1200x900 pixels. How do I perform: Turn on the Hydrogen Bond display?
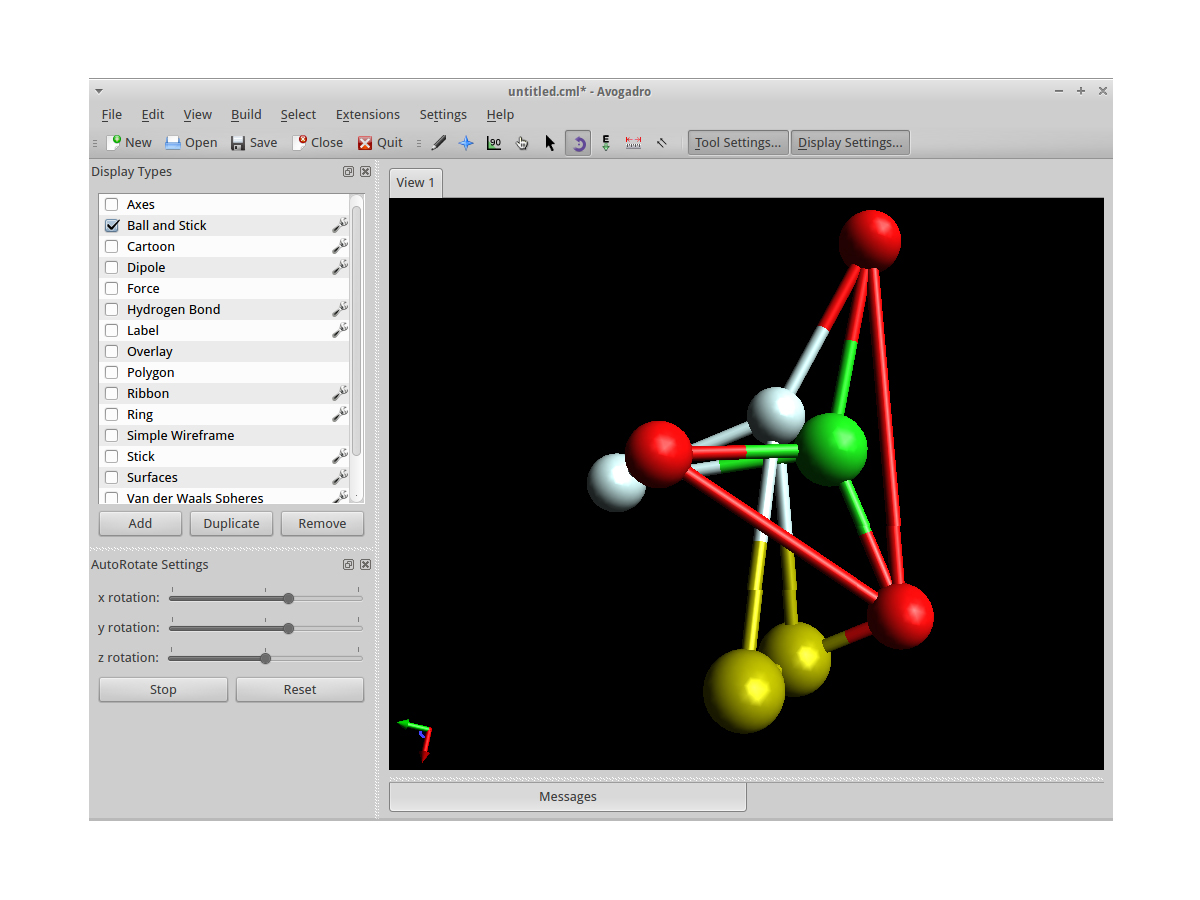coord(112,310)
